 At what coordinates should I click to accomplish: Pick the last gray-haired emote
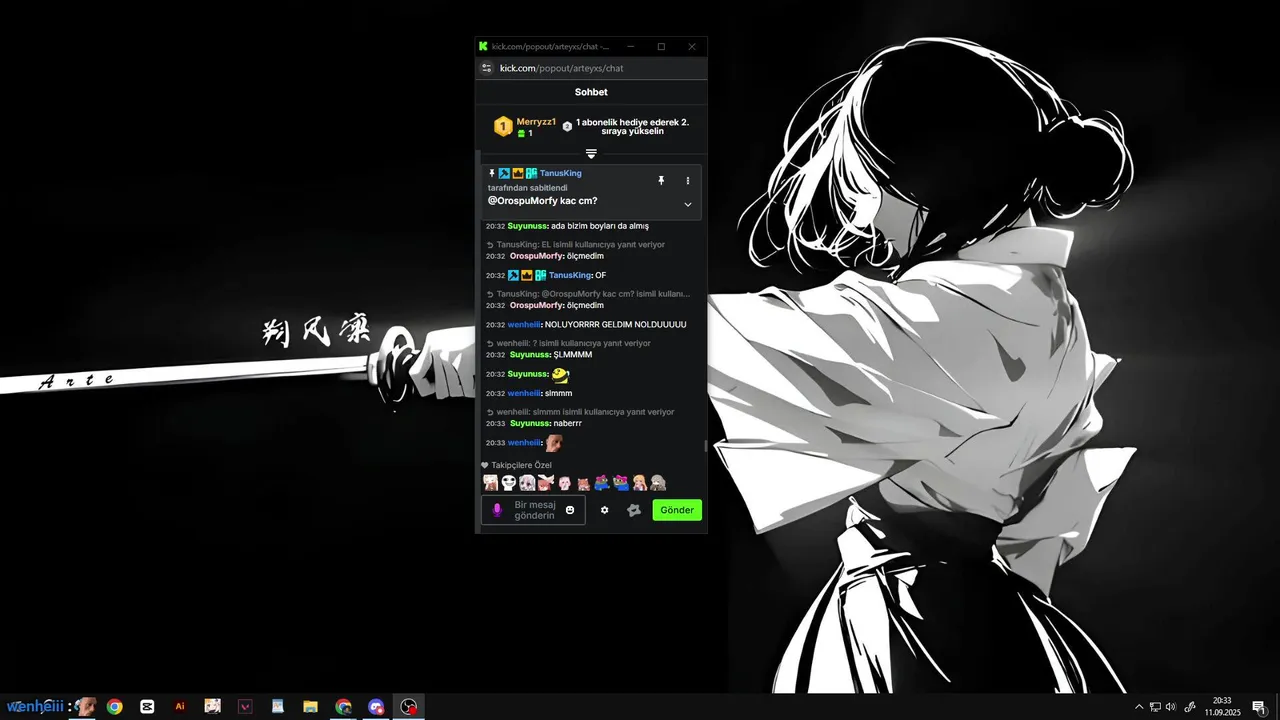658,483
